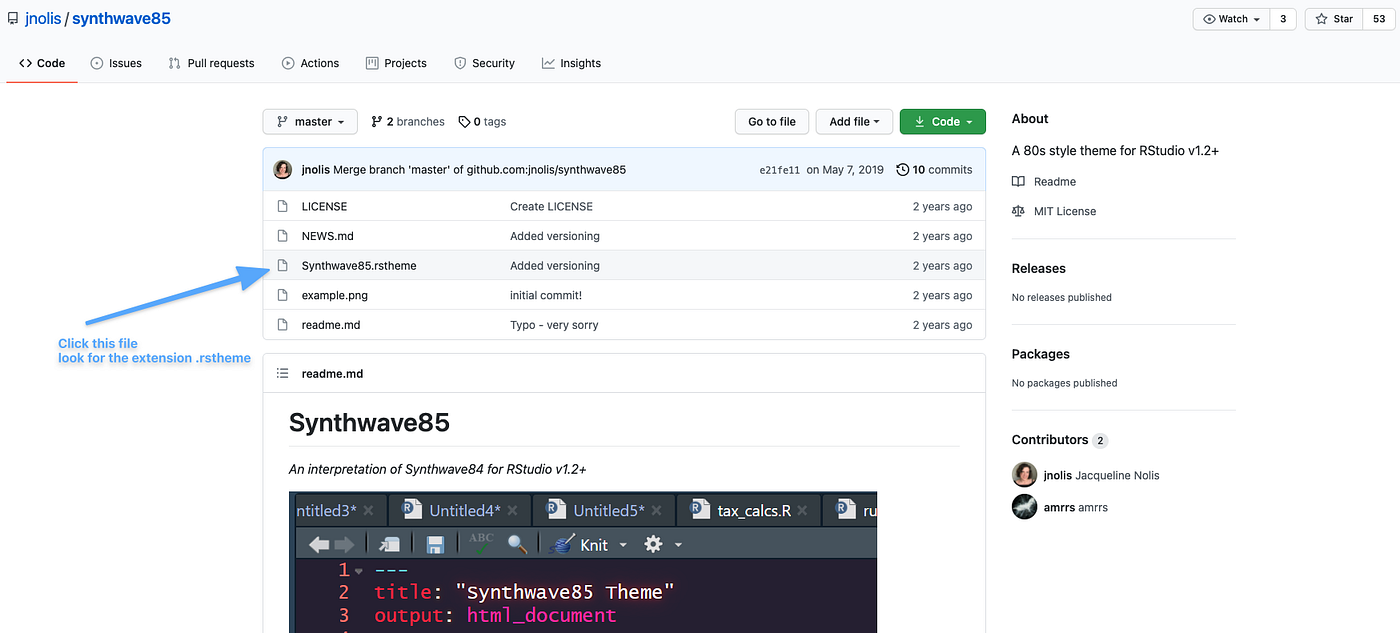The image size is (1400, 633).
Task: Click the watchers count 3
Action: click(1283, 19)
